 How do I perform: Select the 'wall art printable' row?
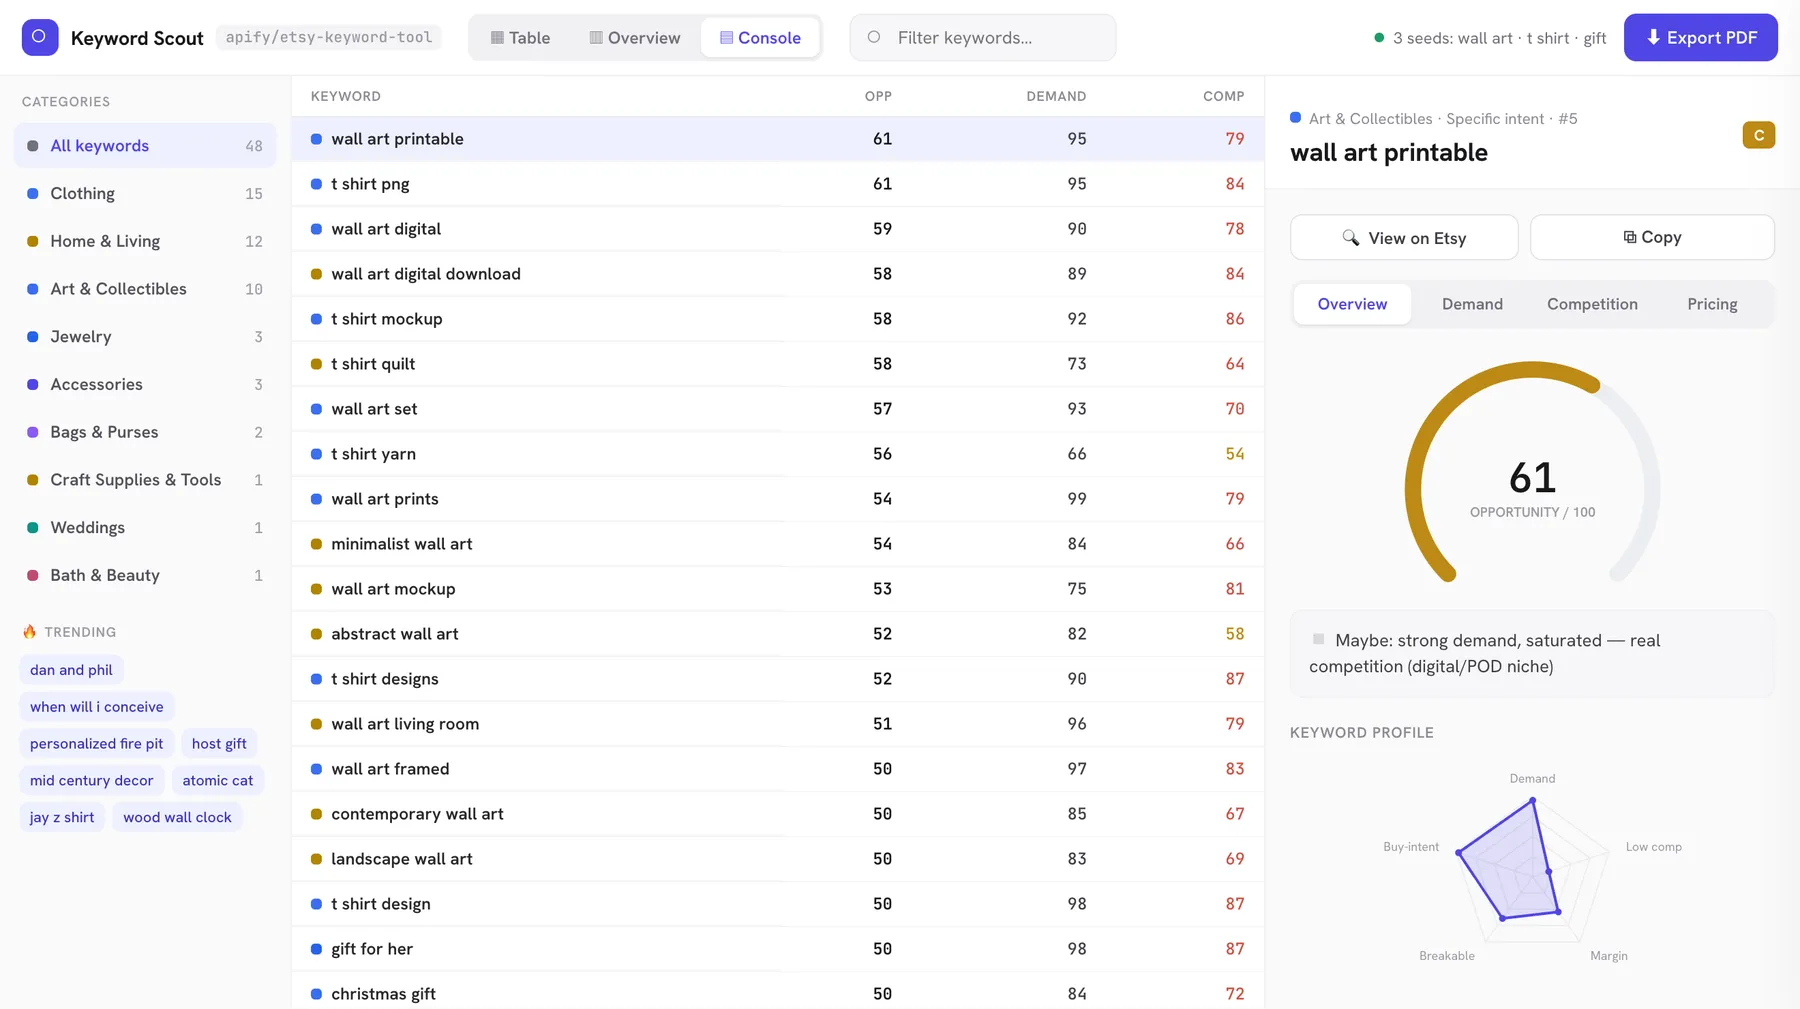(x=778, y=139)
